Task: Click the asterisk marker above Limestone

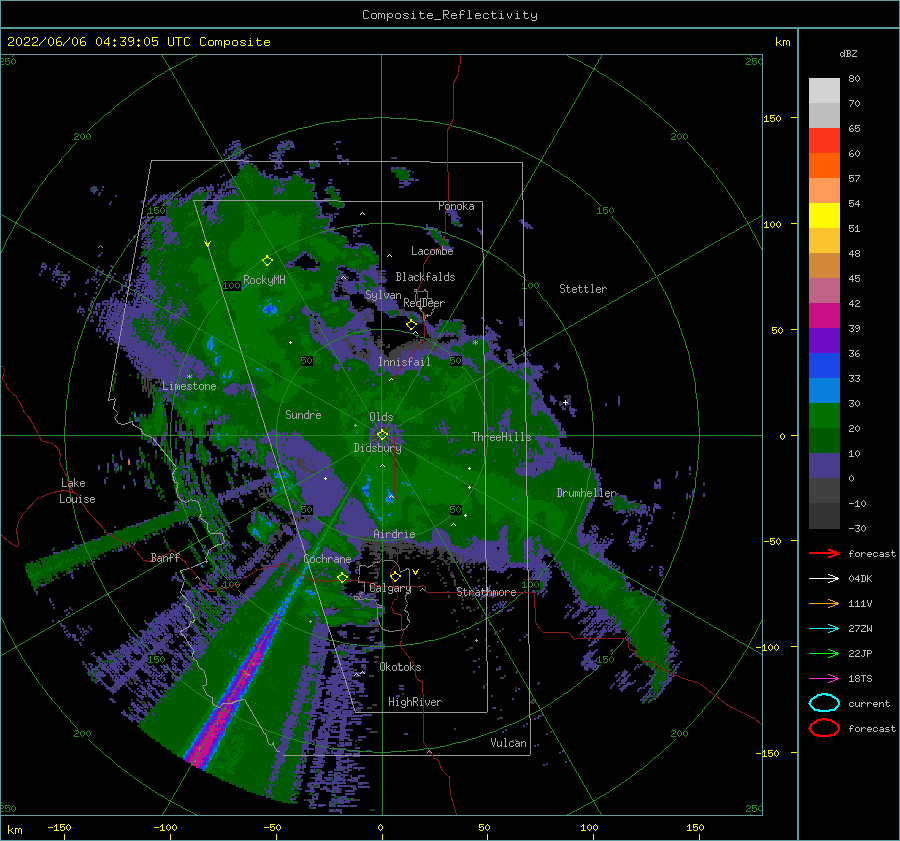Action: click(189, 377)
